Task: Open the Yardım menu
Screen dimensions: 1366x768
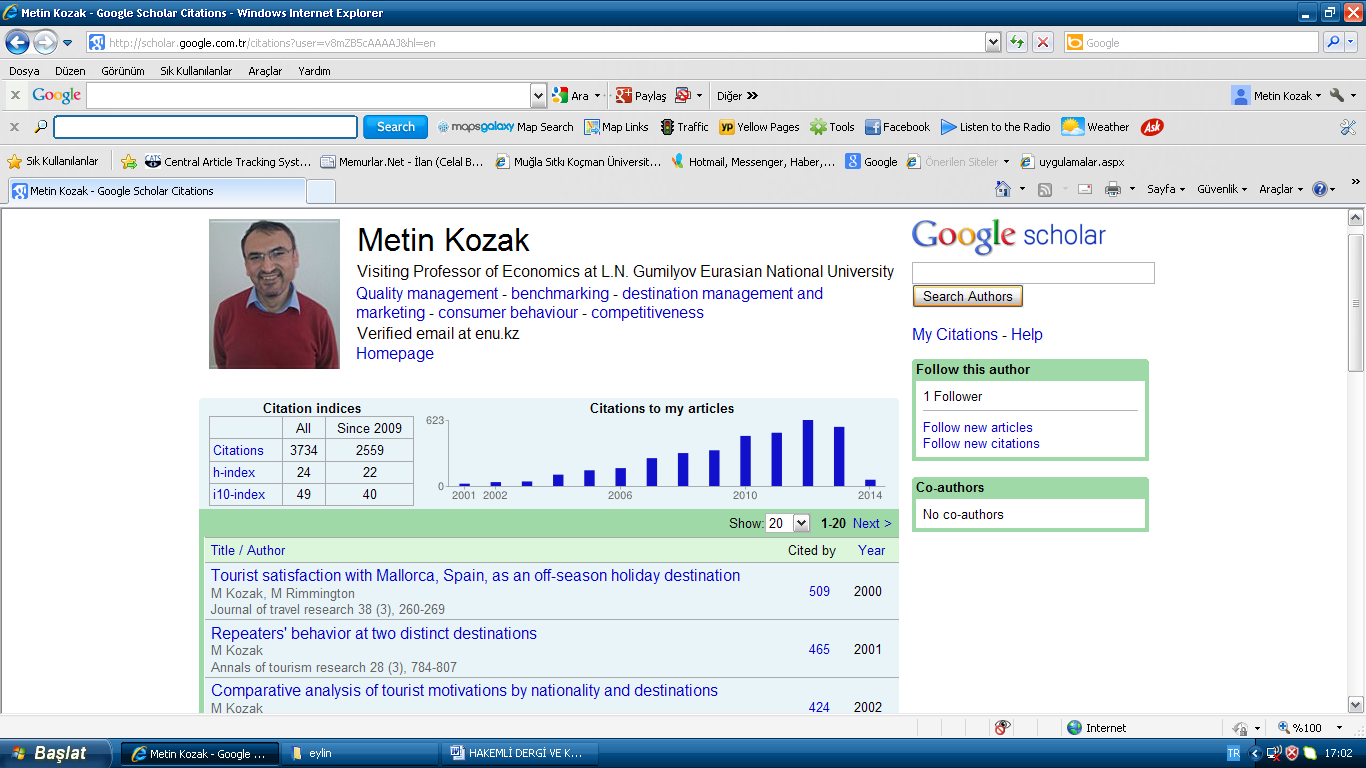Action: [x=314, y=71]
